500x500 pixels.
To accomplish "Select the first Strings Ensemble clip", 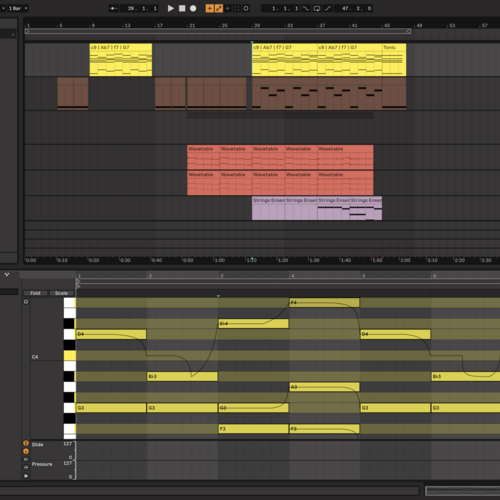I will [x=268, y=208].
